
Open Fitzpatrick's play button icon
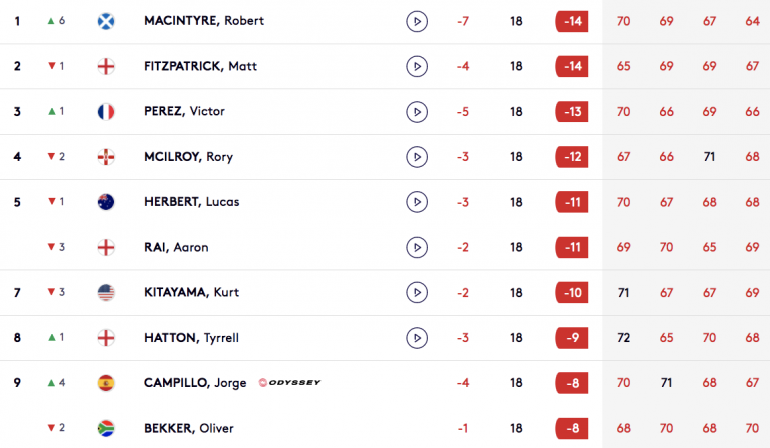point(417,66)
